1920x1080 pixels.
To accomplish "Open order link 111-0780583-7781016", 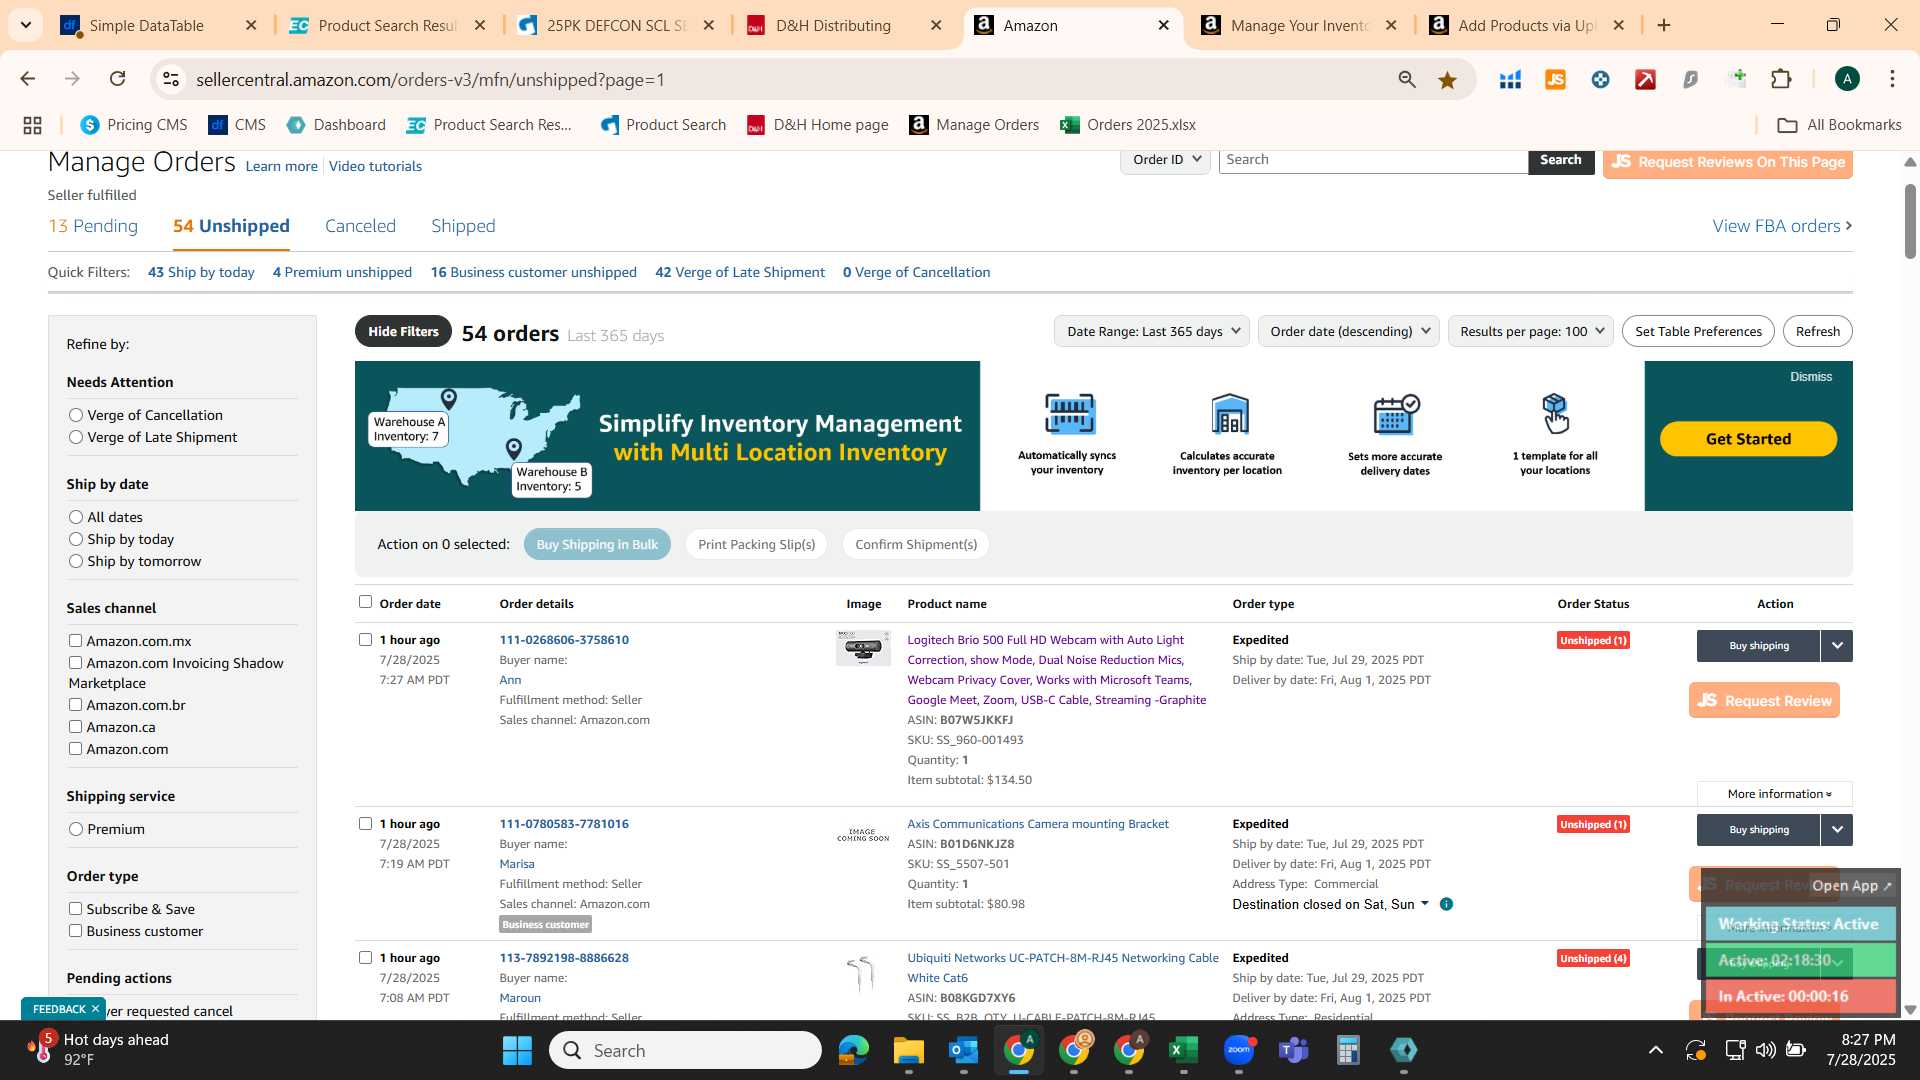I will coord(564,824).
